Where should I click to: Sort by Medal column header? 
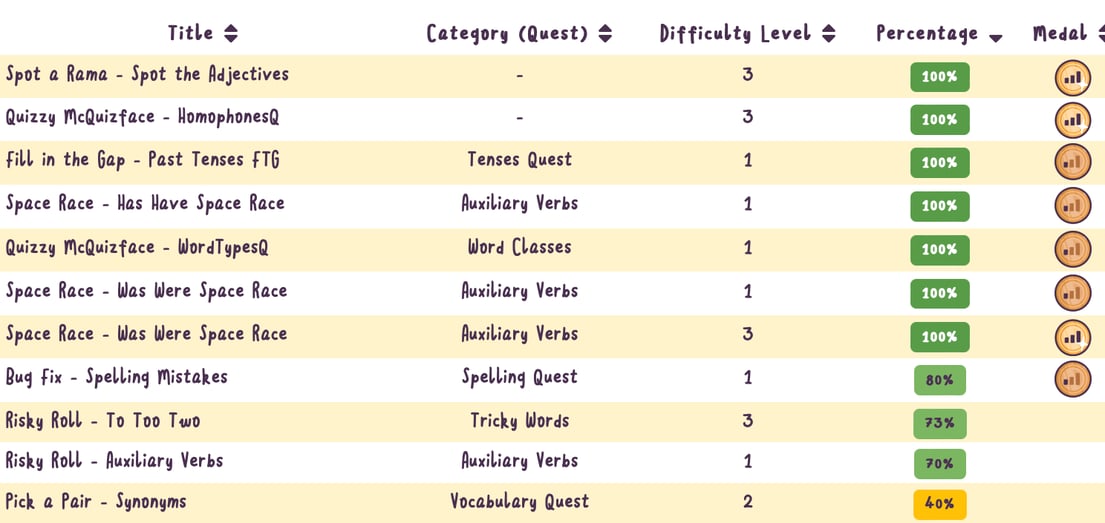(1068, 33)
